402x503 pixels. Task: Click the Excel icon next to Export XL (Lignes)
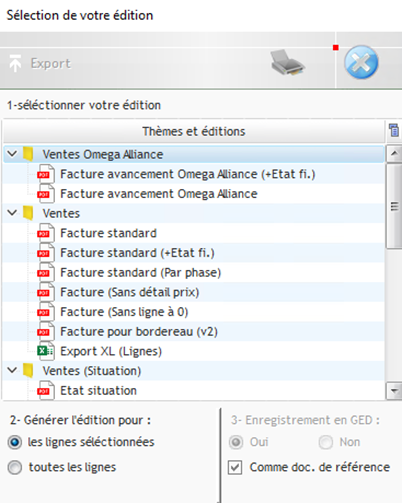(46, 351)
